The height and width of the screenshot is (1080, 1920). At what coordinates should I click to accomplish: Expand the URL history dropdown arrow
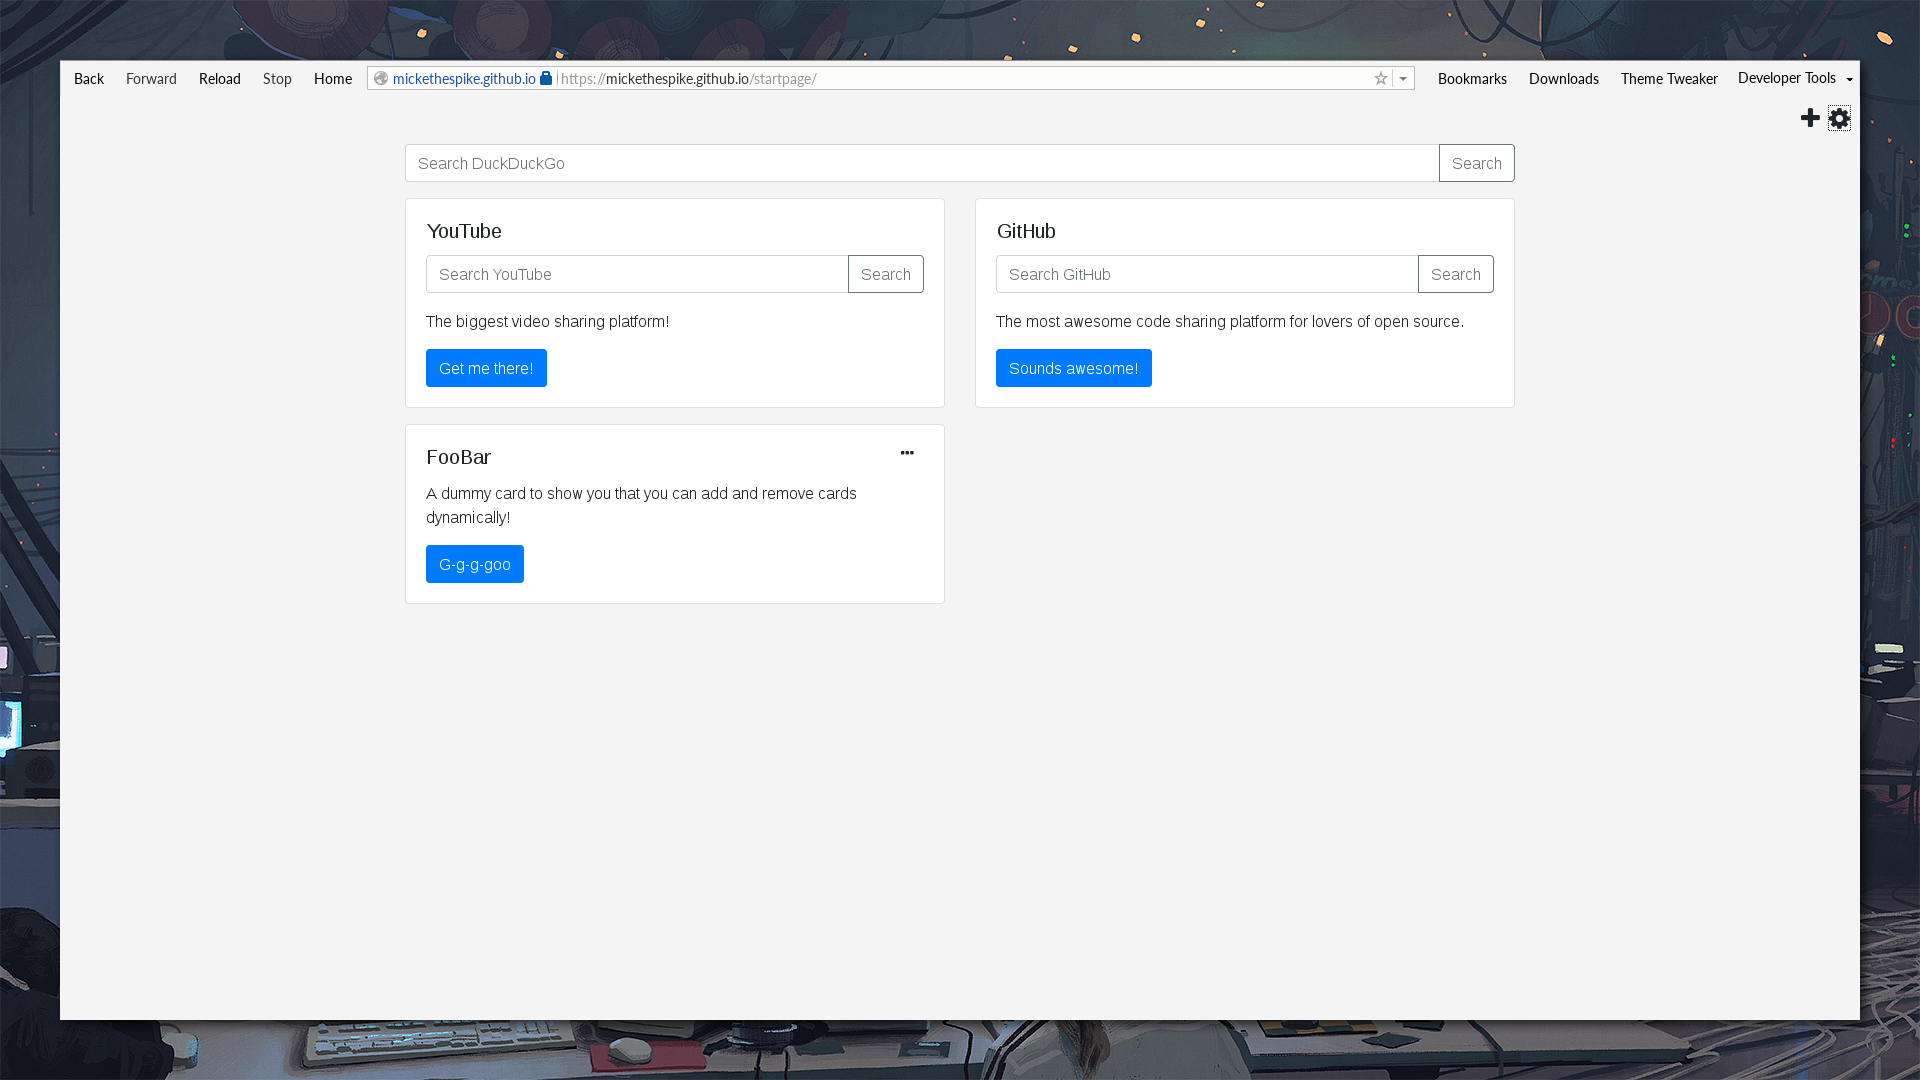click(1403, 79)
